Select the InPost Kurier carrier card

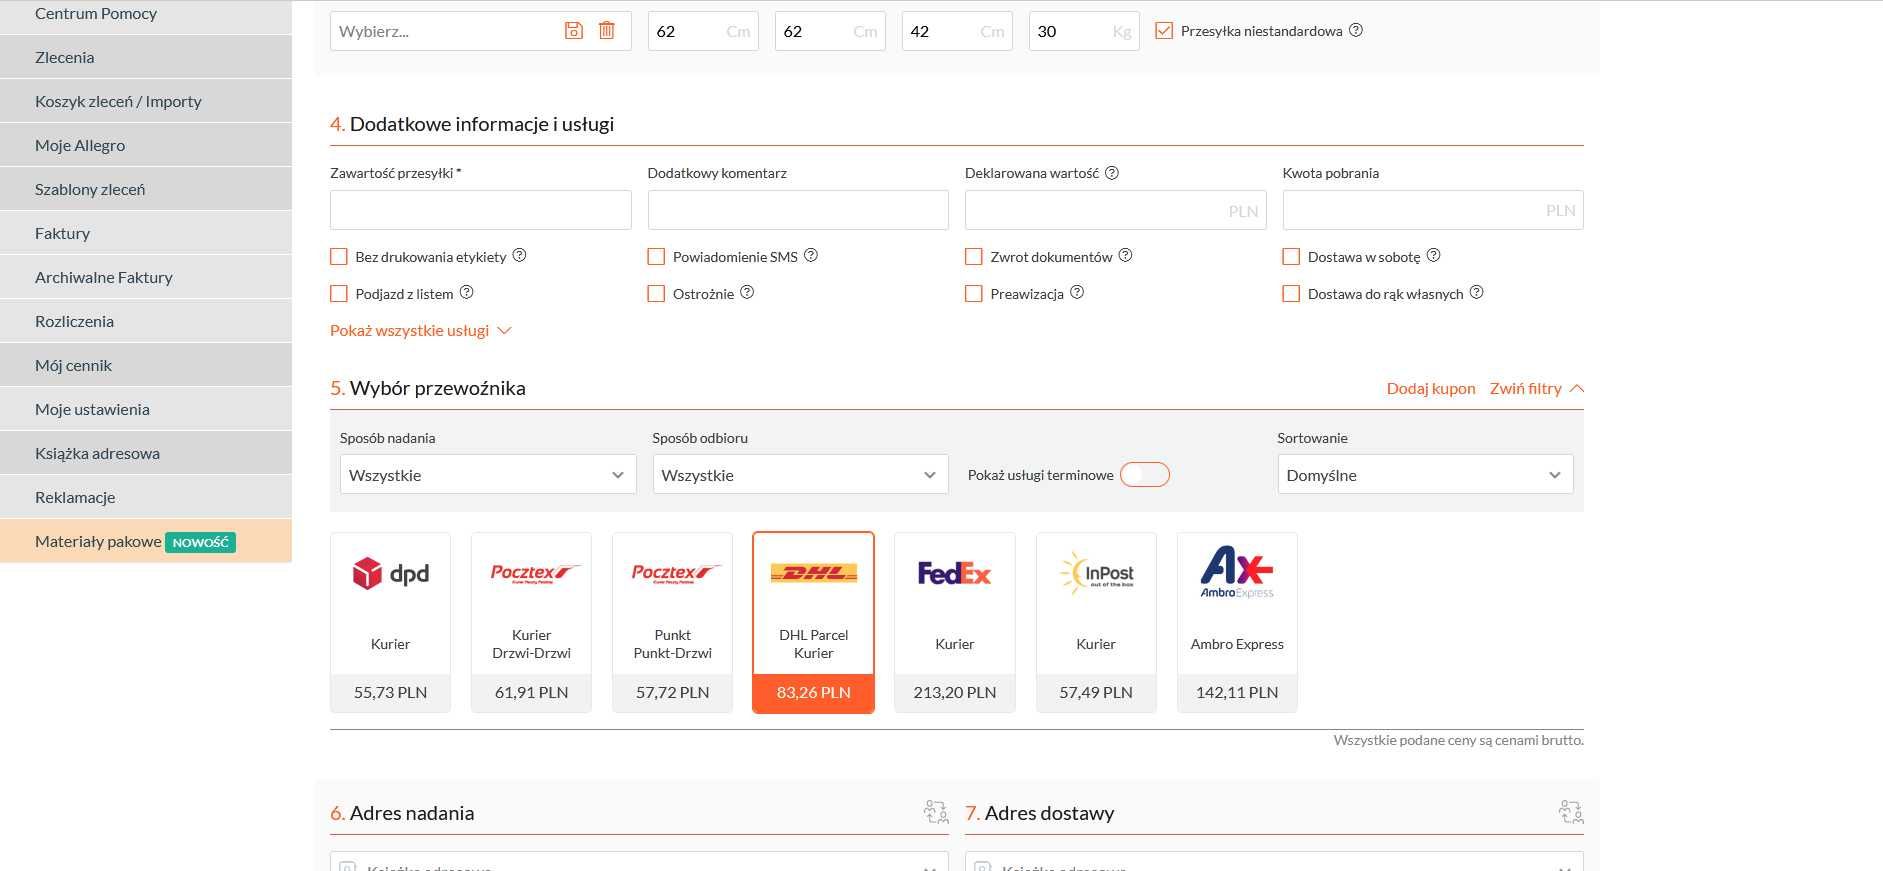click(x=1096, y=622)
